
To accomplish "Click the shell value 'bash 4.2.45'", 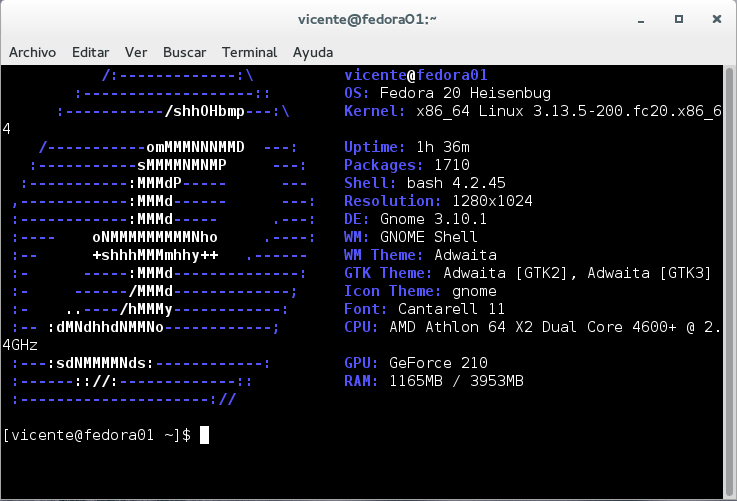I will click(456, 183).
